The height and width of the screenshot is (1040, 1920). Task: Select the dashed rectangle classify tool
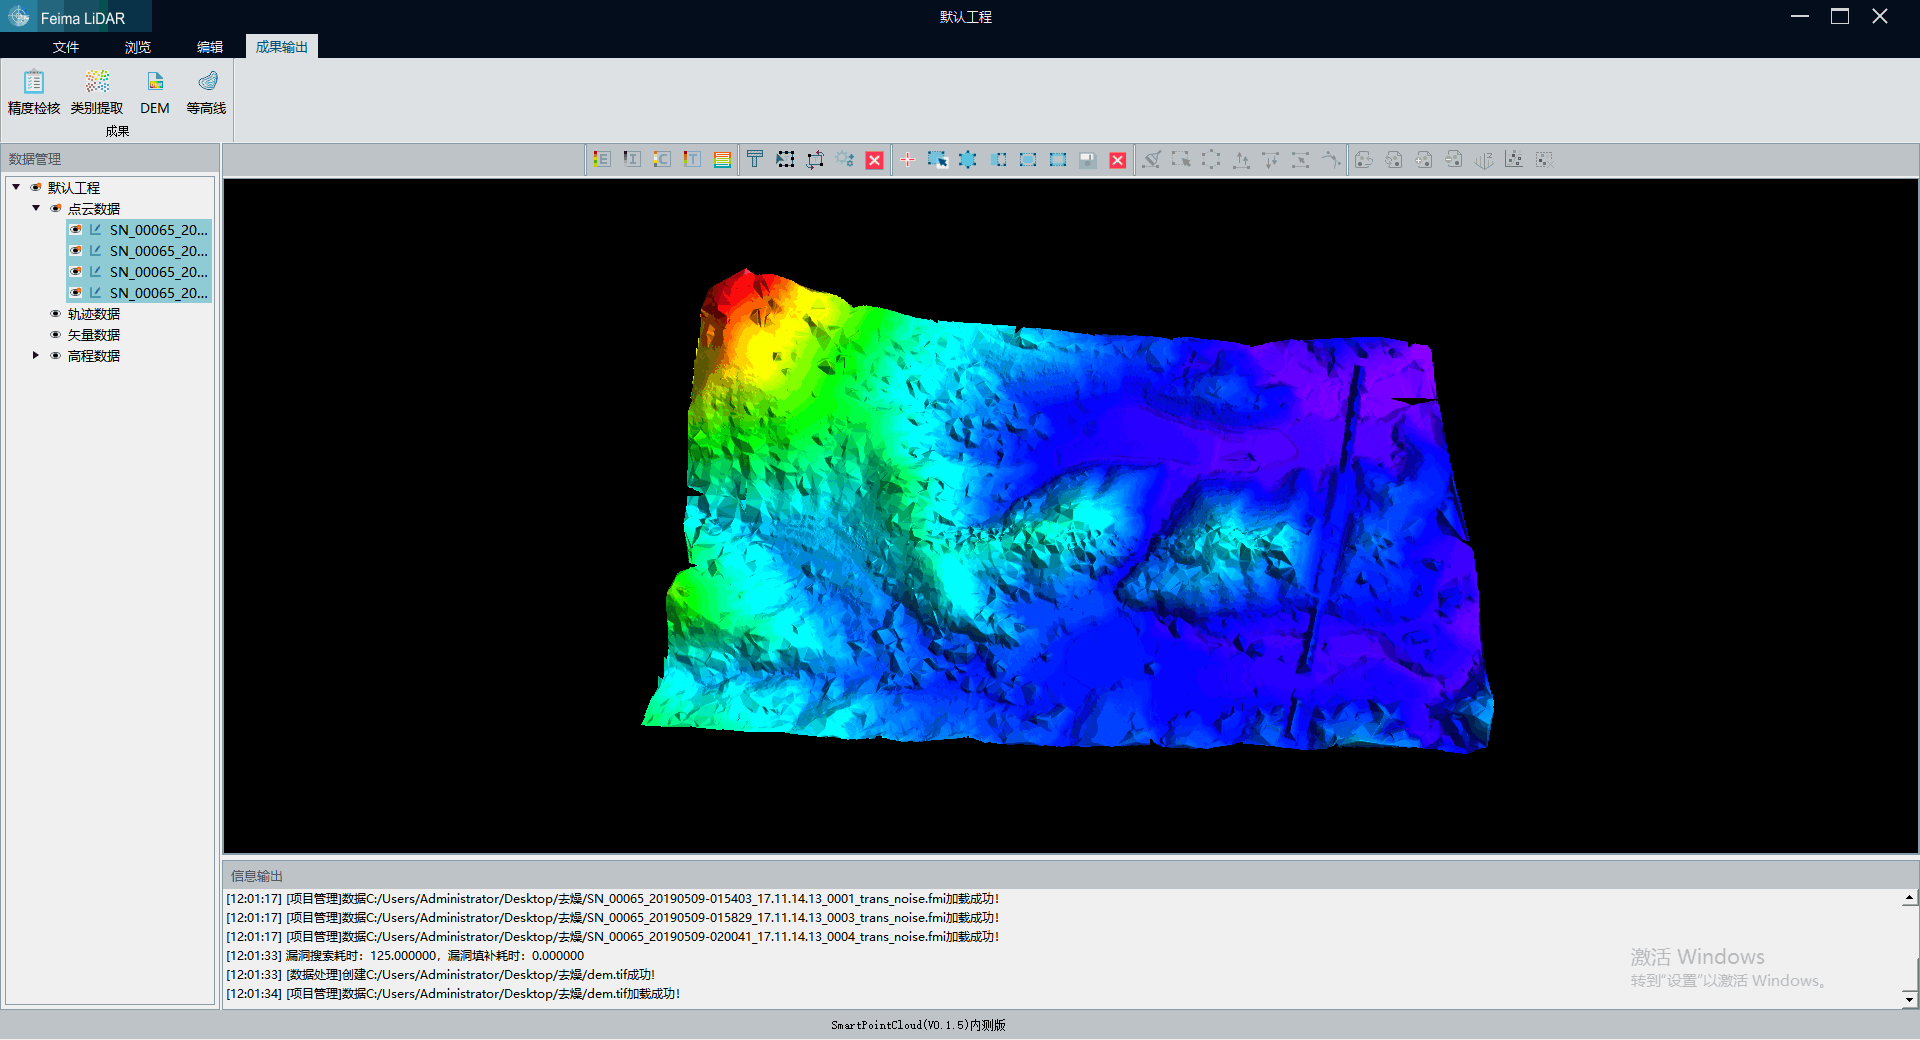pos(1181,159)
